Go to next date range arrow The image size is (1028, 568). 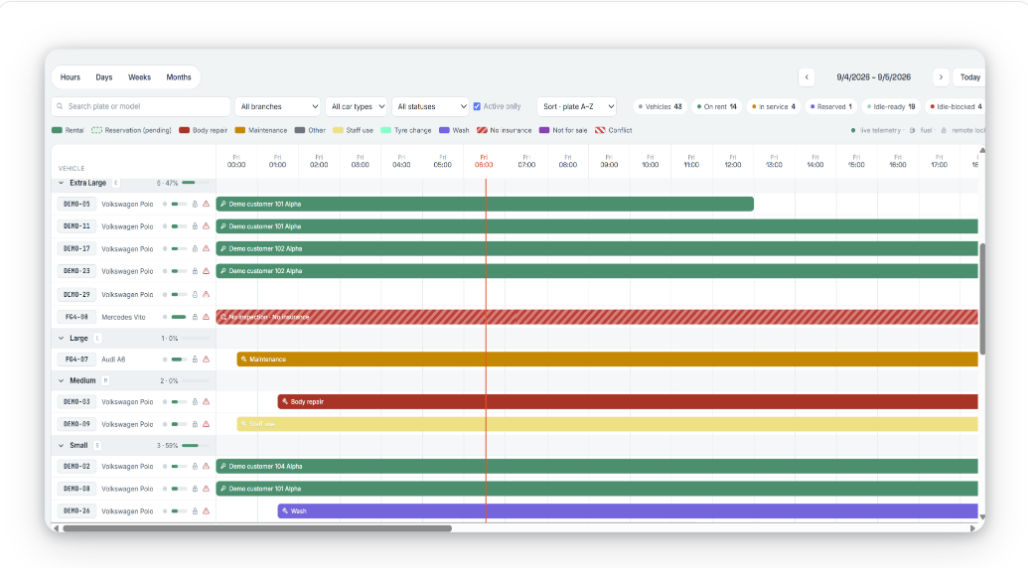pos(941,77)
